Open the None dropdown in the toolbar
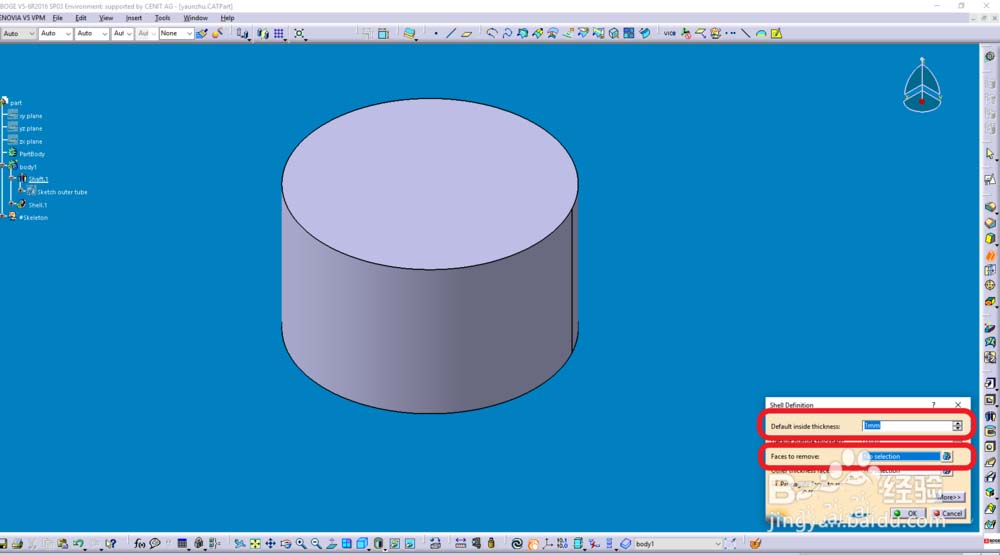This screenshot has height=555, width=1000. (176, 33)
